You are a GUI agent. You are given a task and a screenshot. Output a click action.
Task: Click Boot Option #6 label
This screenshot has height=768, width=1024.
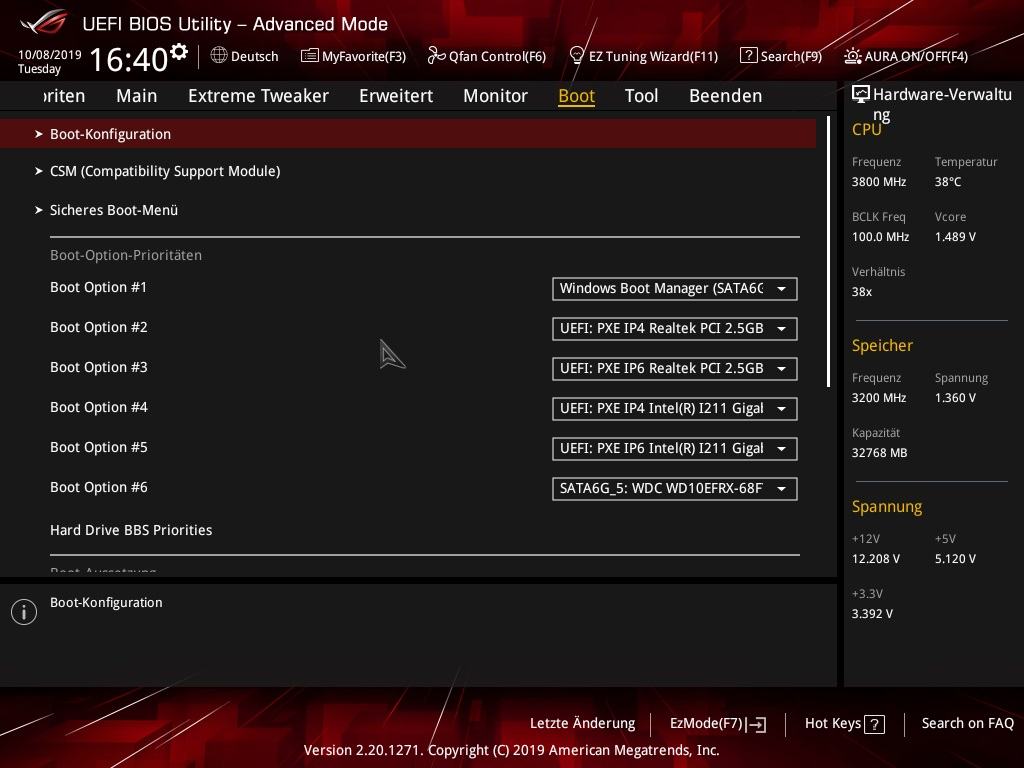coord(99,487)
